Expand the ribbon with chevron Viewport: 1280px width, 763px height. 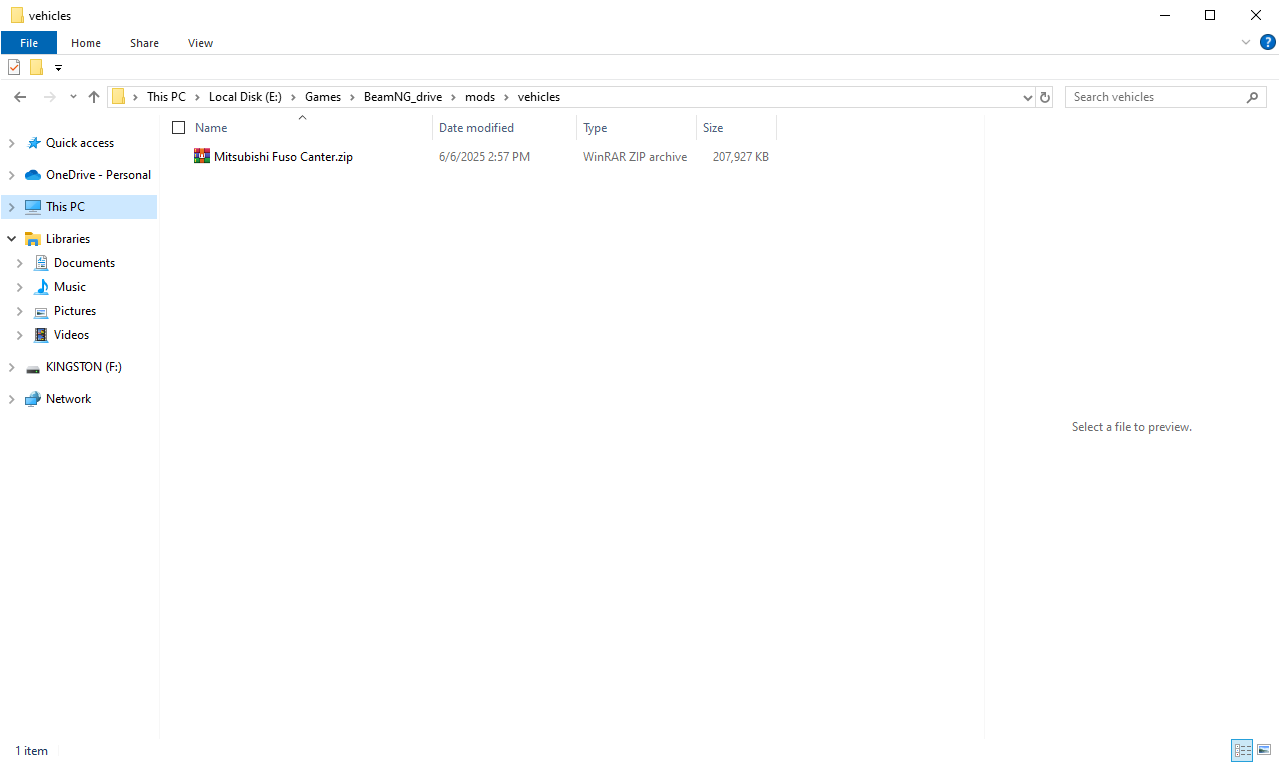coord(1246,42)
